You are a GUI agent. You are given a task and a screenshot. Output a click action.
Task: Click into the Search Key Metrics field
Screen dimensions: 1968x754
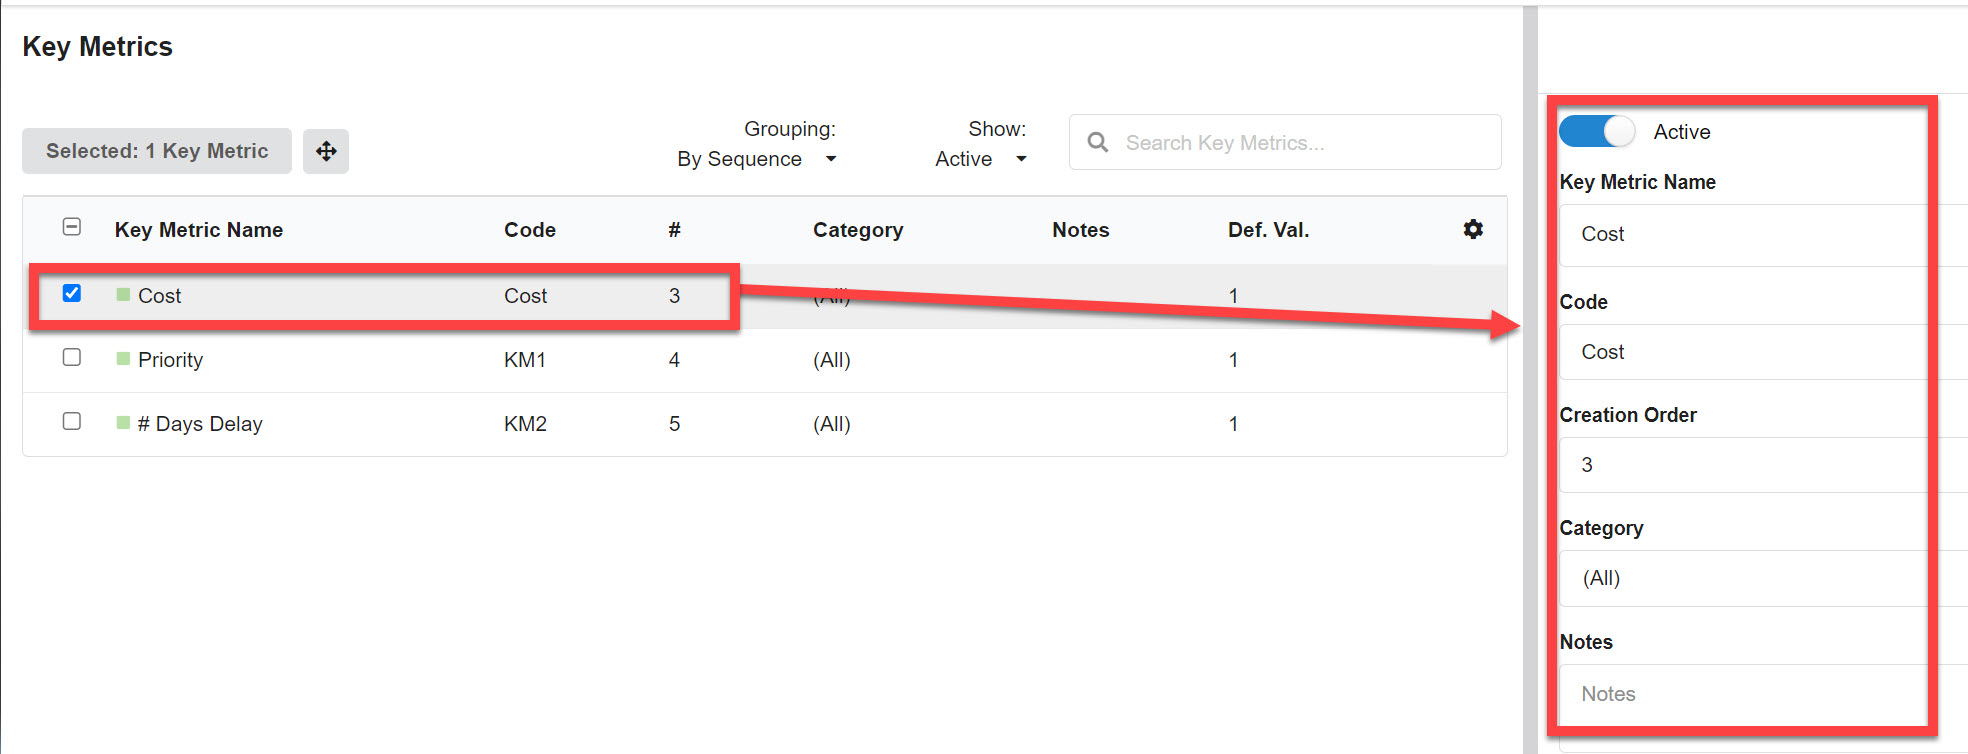click(x=1285, y=142)
